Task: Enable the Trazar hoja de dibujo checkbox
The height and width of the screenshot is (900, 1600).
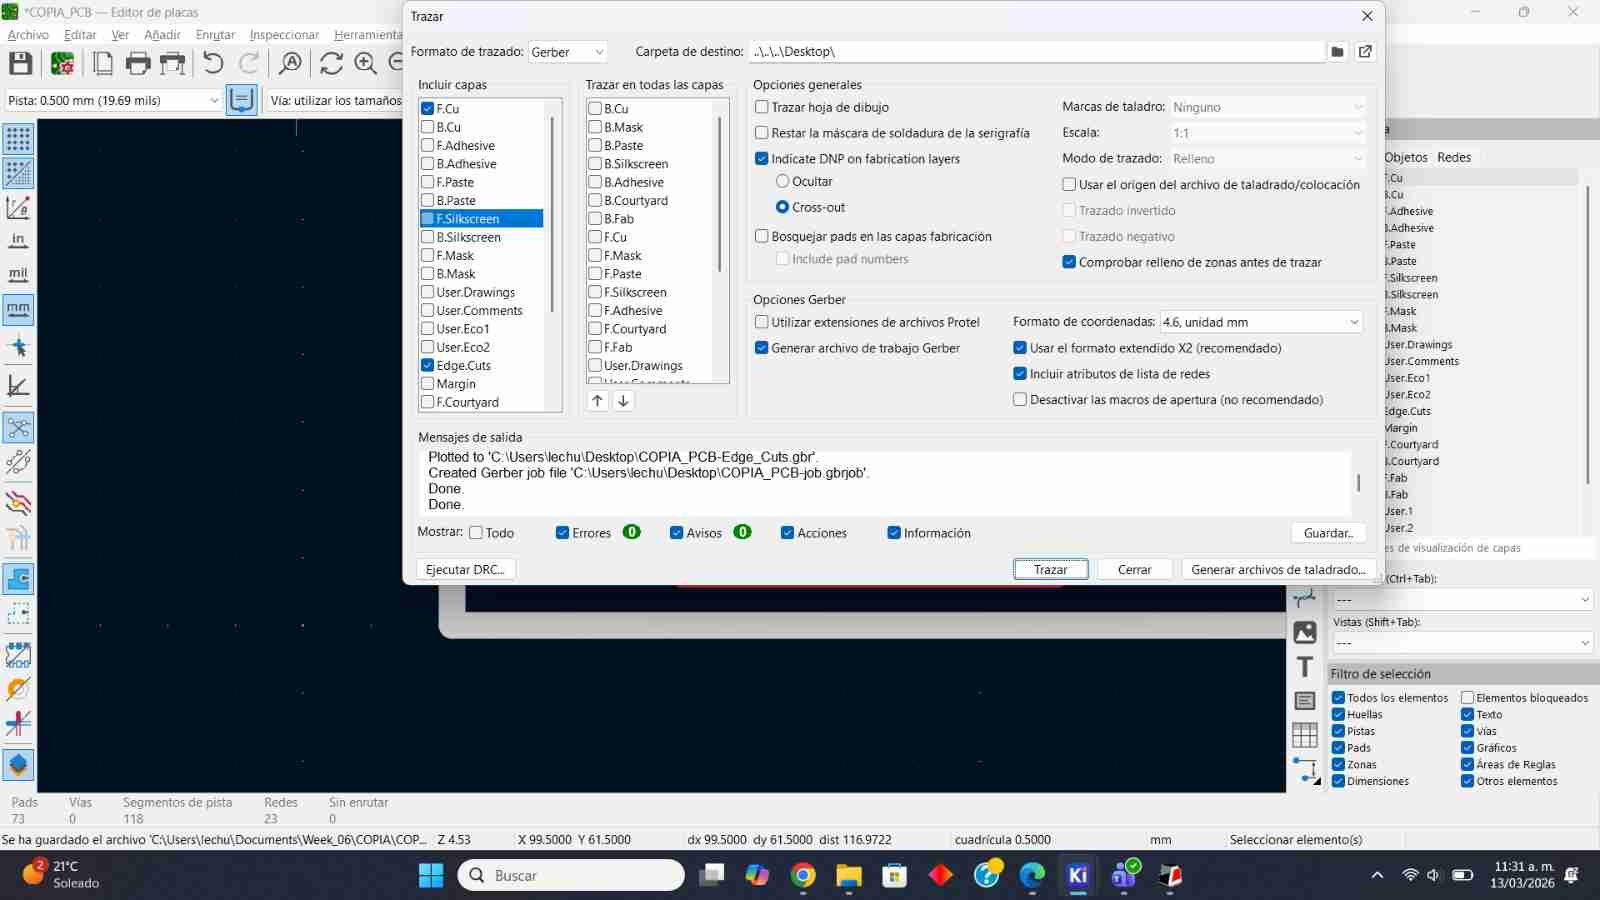Action: tap(761, 107)
